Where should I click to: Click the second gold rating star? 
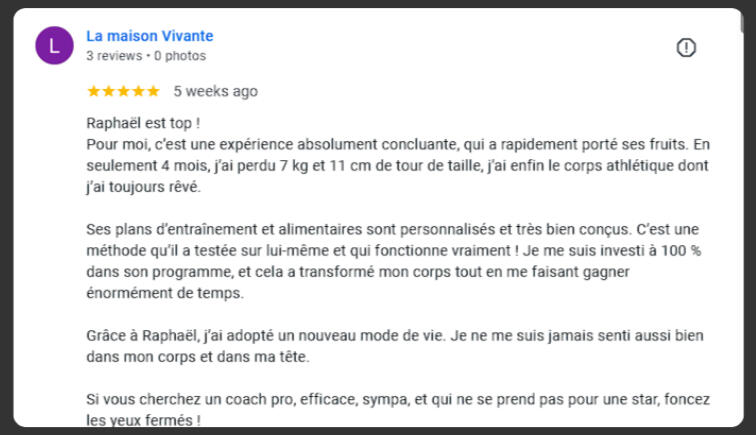tap(108, 91)
